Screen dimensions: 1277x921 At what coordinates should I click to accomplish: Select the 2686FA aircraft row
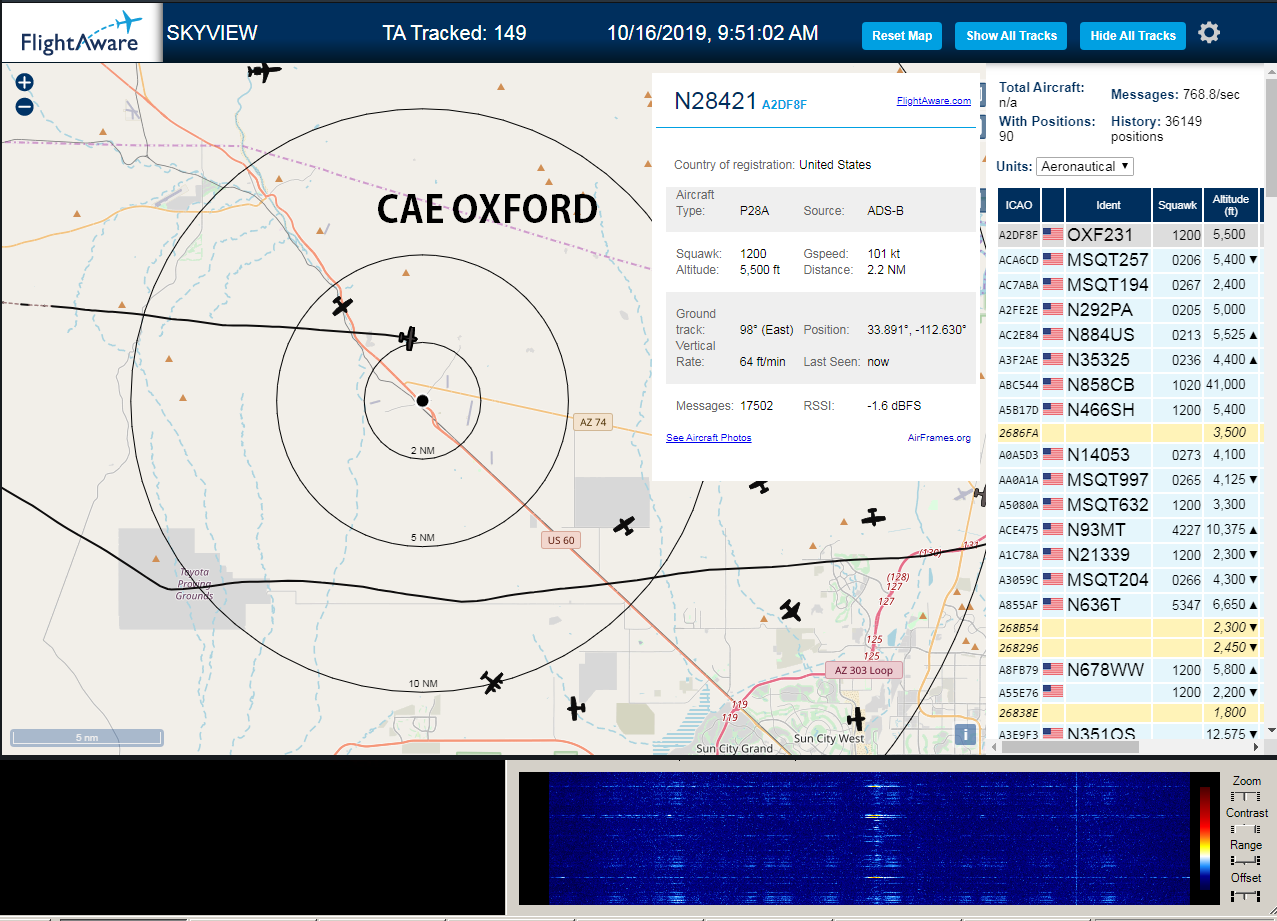[1130, 433]
